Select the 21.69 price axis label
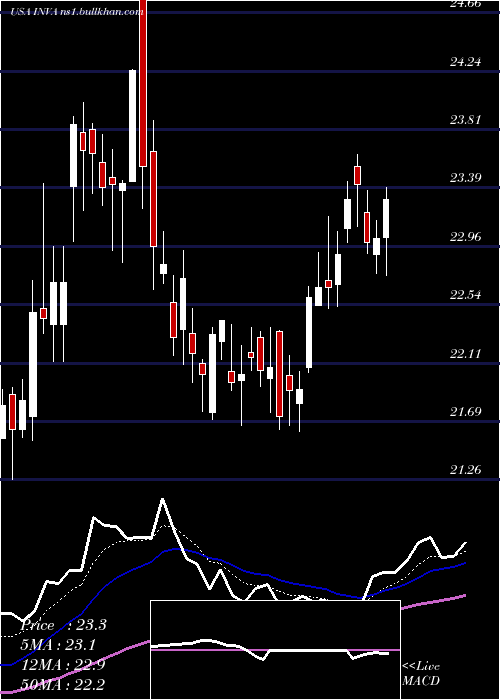 [x=466, y=412]
